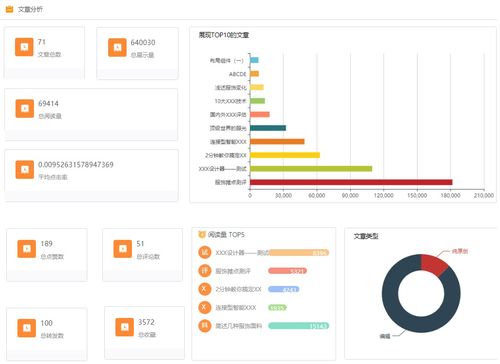Screen dimensions: 500x364
Task: Click the value 189
Action: tap(46, 244)
